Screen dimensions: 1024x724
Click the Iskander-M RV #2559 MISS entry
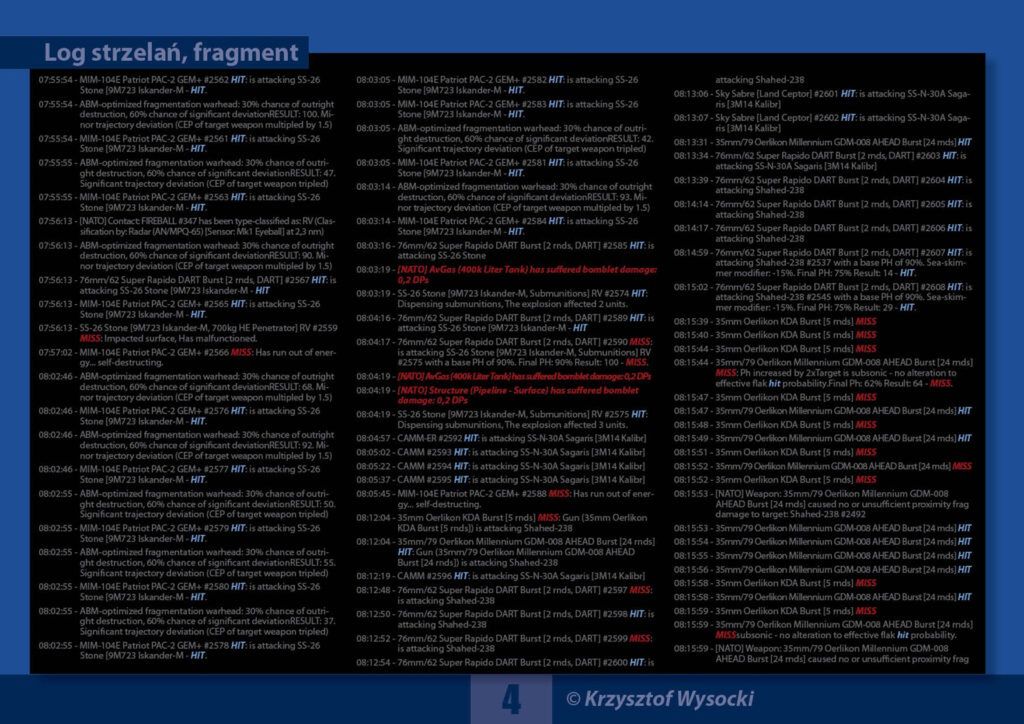[x=188, y=333]
